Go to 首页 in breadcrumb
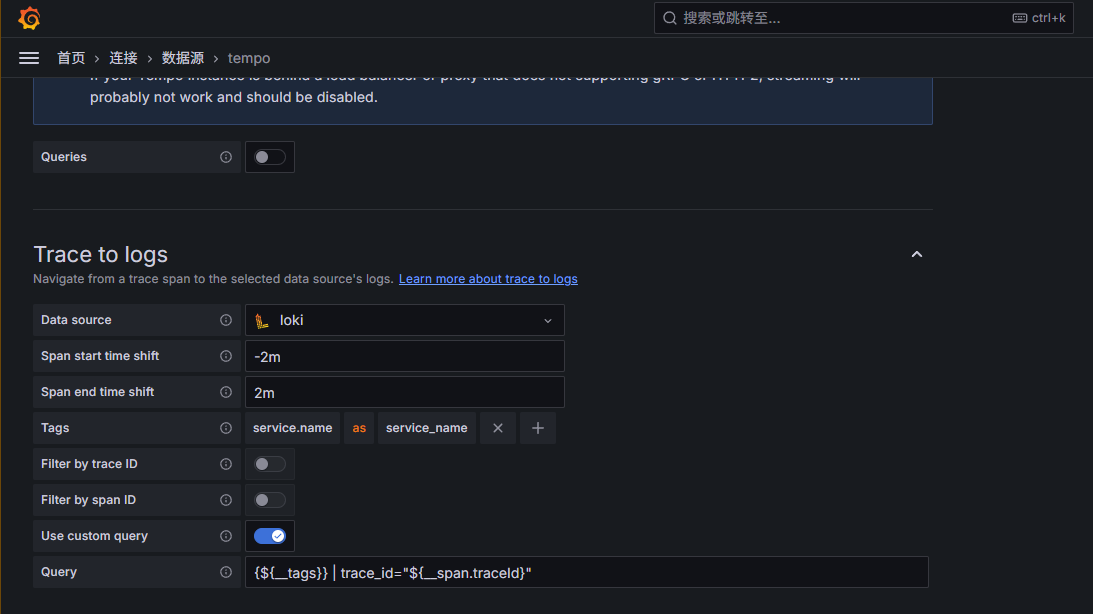The width and height of the screenshot is (1093, 614). click(71, 58)
